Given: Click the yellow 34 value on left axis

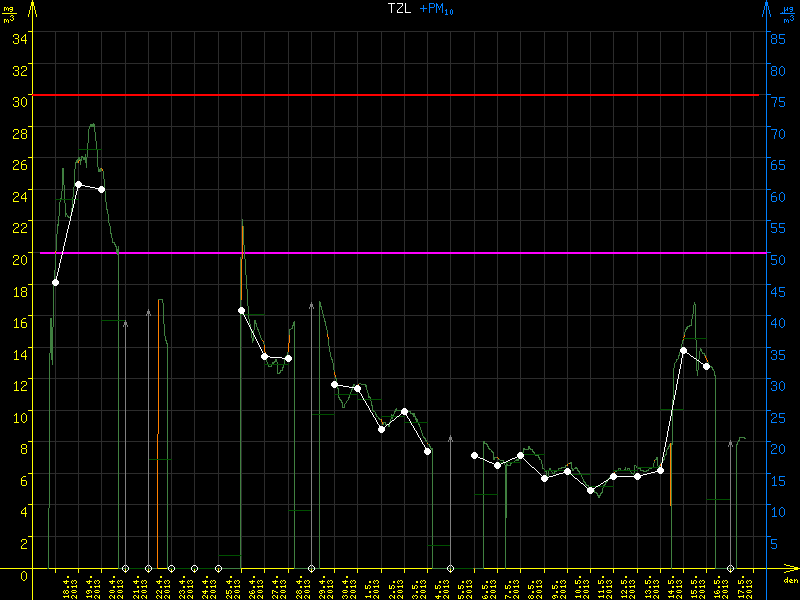Looking at the screenshot, I should 20,38.
